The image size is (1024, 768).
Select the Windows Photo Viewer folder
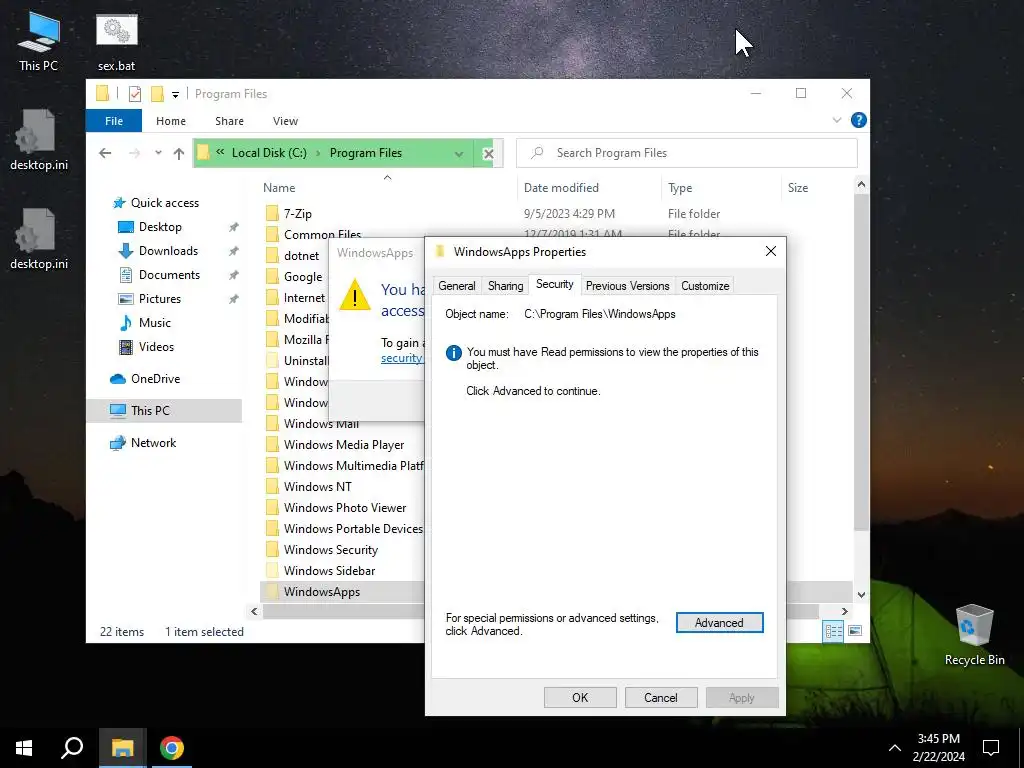pyautogui.click(x=345, y=507)
